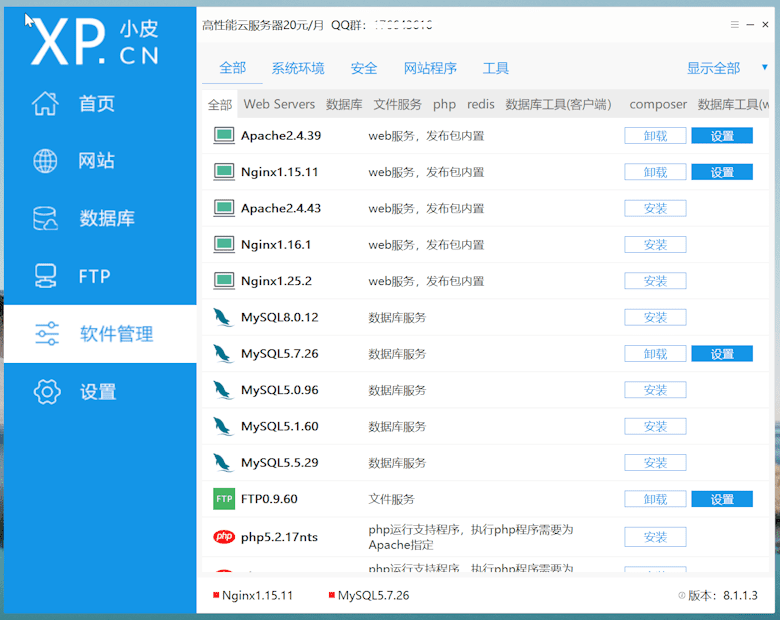Viewport: 780px width, 620px height.
Task: Uninstall Apache2.4.39 with 卸载 button
Action: pos(655,135)
